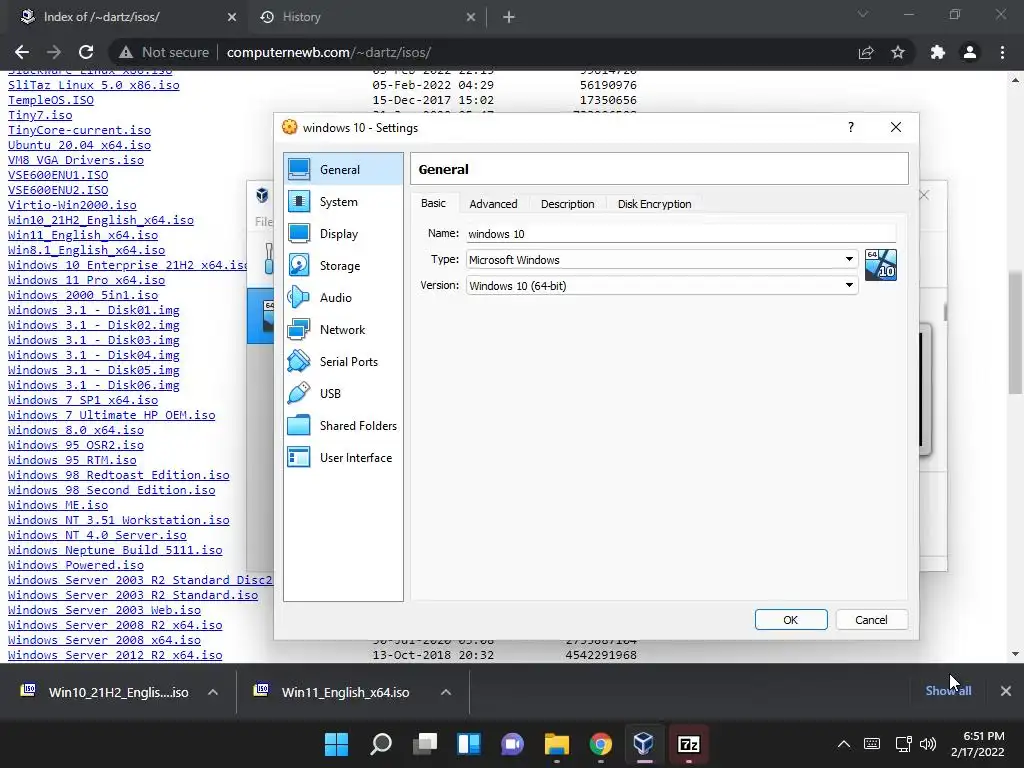Open Chrome three-dot menu
The image size is (1024, 768).
pos(1002,52)
